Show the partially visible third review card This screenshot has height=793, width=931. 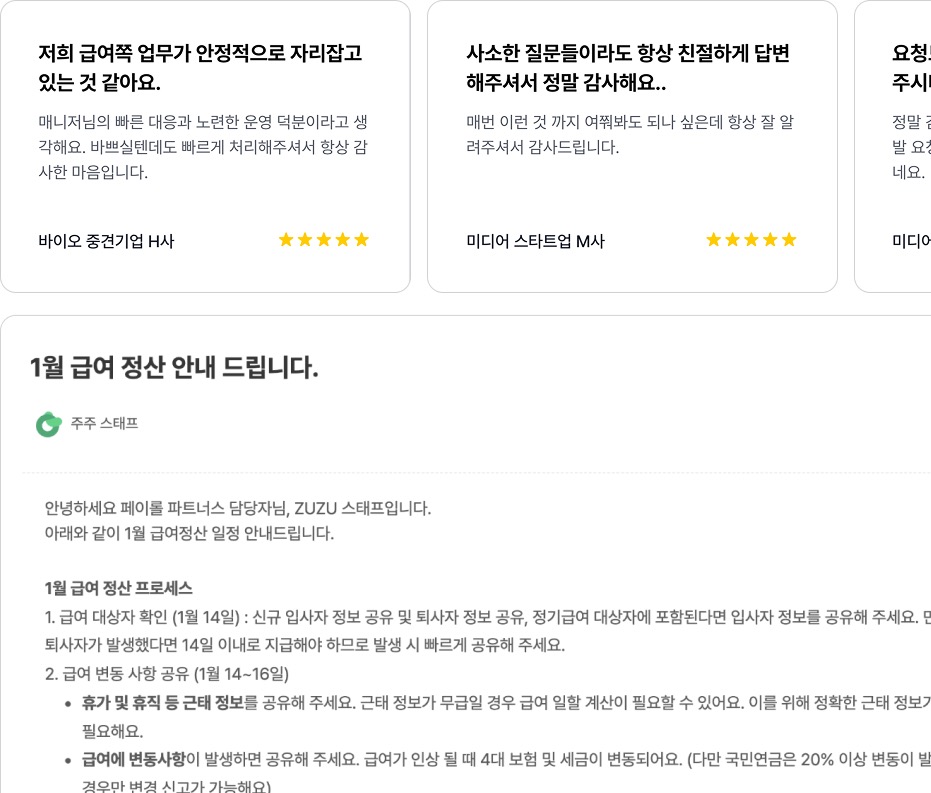coord(895,146)
